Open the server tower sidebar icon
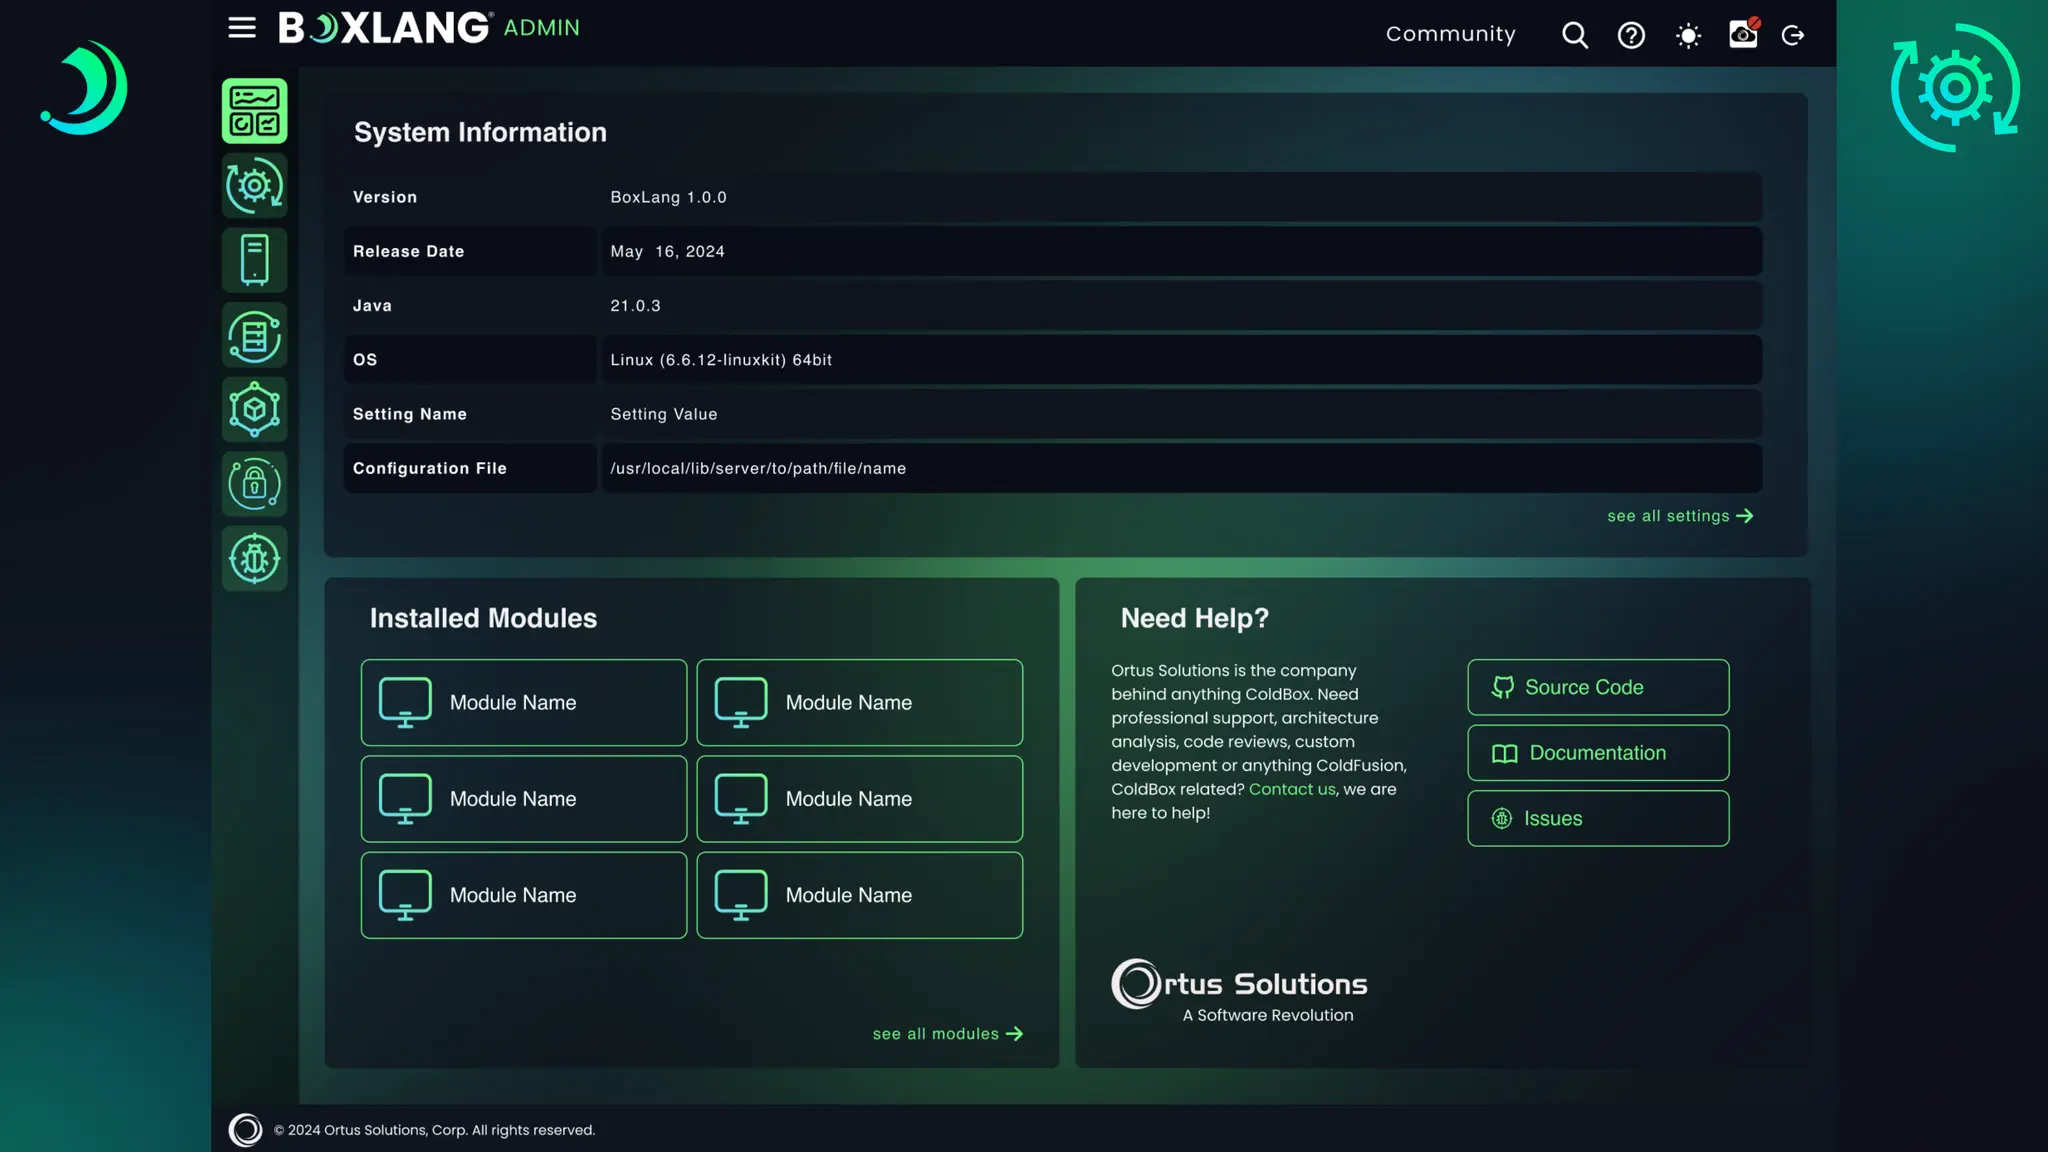Screen dimensions: 2048x1152 (254, 260)
